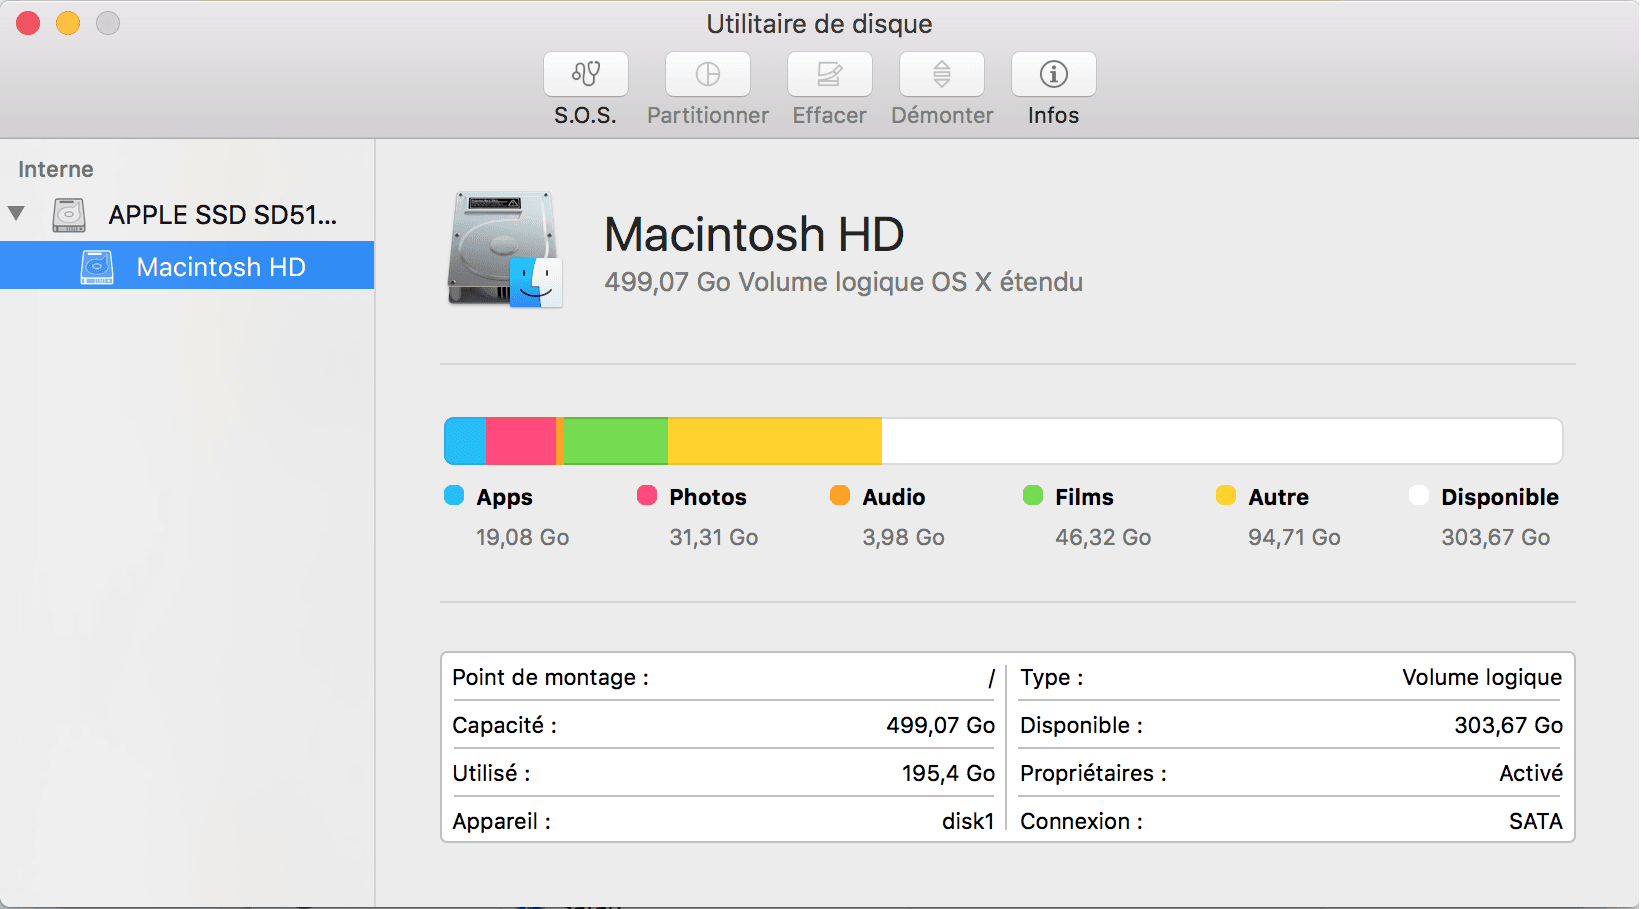This screenshot has height=909, width=1641.
Task: Close the Utilitaire de disque window
Action: (x=28, y=22)
